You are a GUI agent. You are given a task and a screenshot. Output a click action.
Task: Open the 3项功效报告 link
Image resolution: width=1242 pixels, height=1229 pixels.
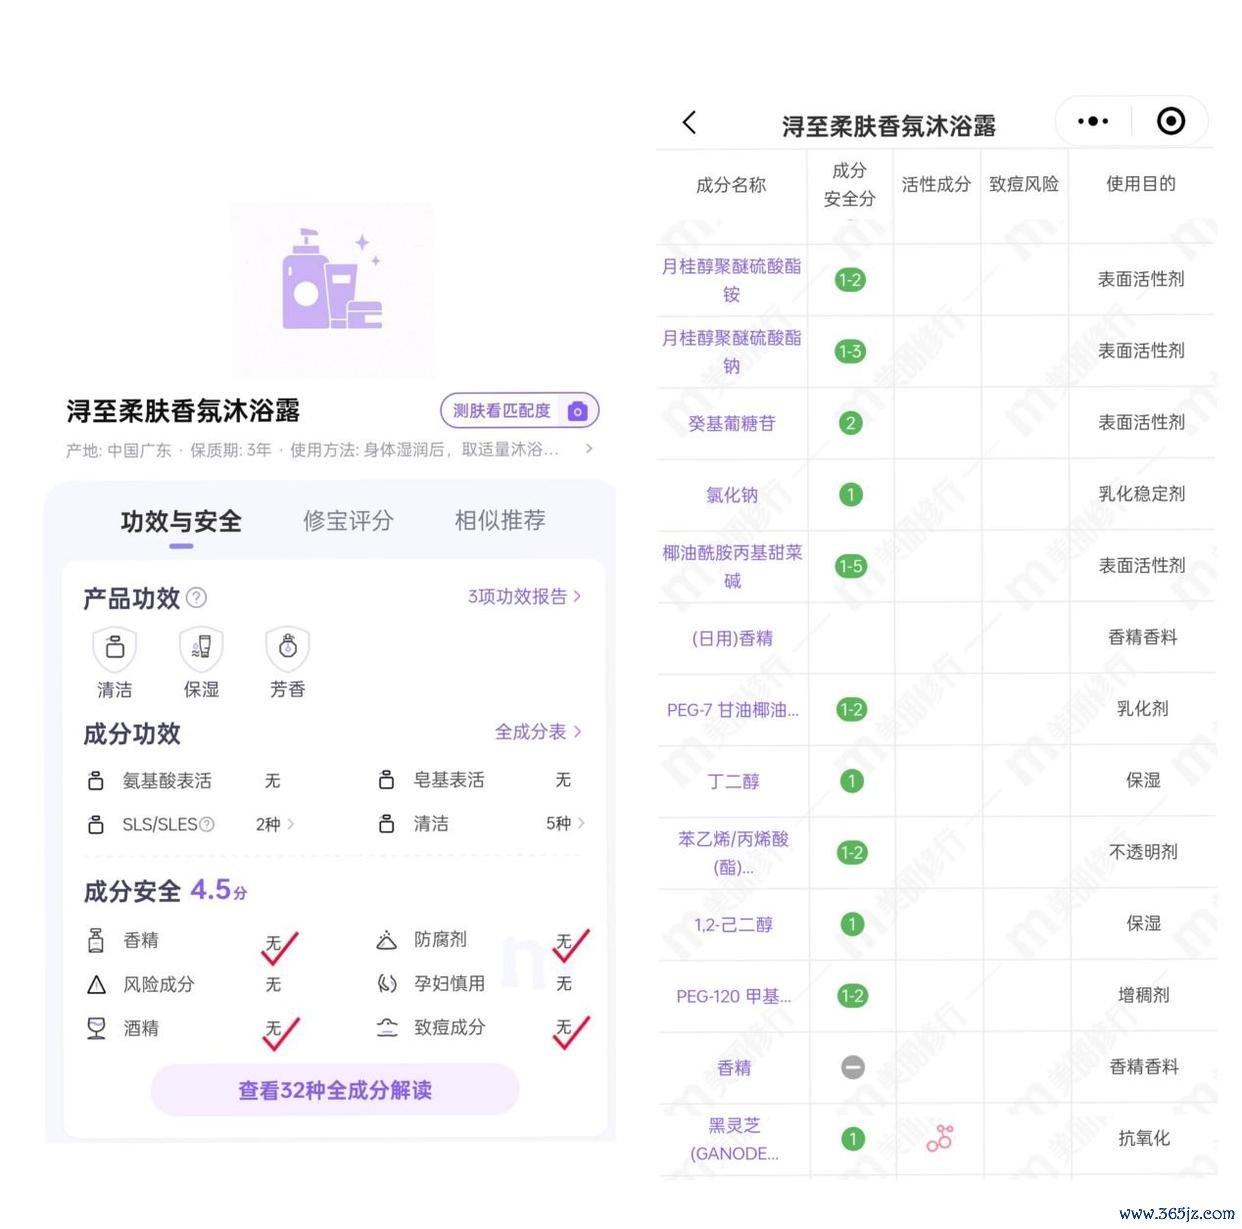(524, 597)
